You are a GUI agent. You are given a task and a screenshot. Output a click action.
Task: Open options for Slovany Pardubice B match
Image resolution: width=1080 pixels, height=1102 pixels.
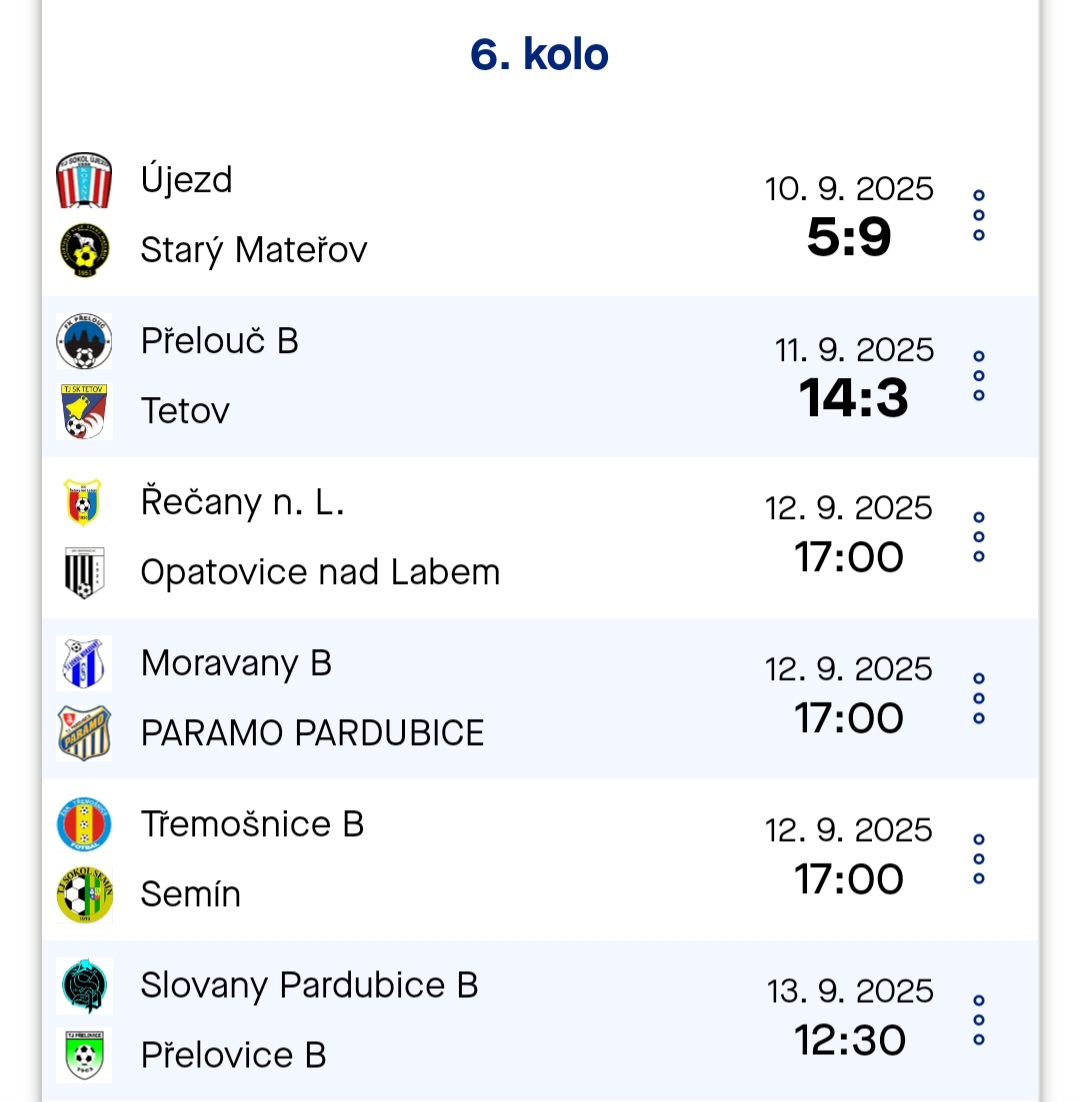pyautogui.click(x=979, y=1020)
